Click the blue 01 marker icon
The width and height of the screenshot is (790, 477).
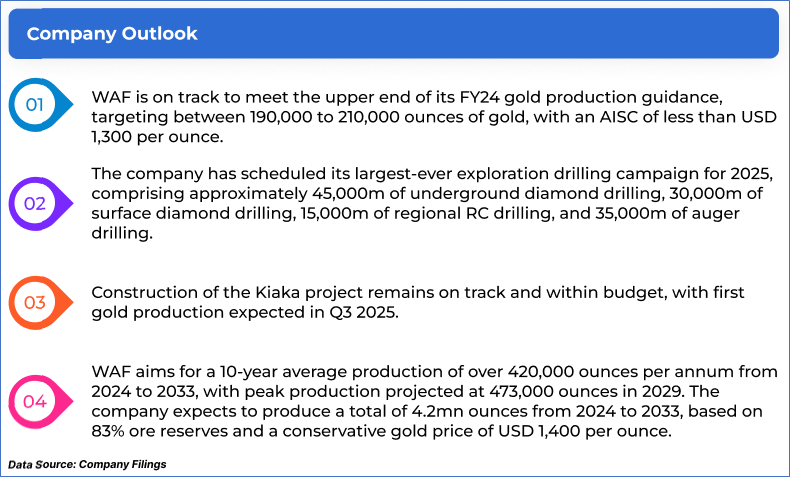coord(37,103)
